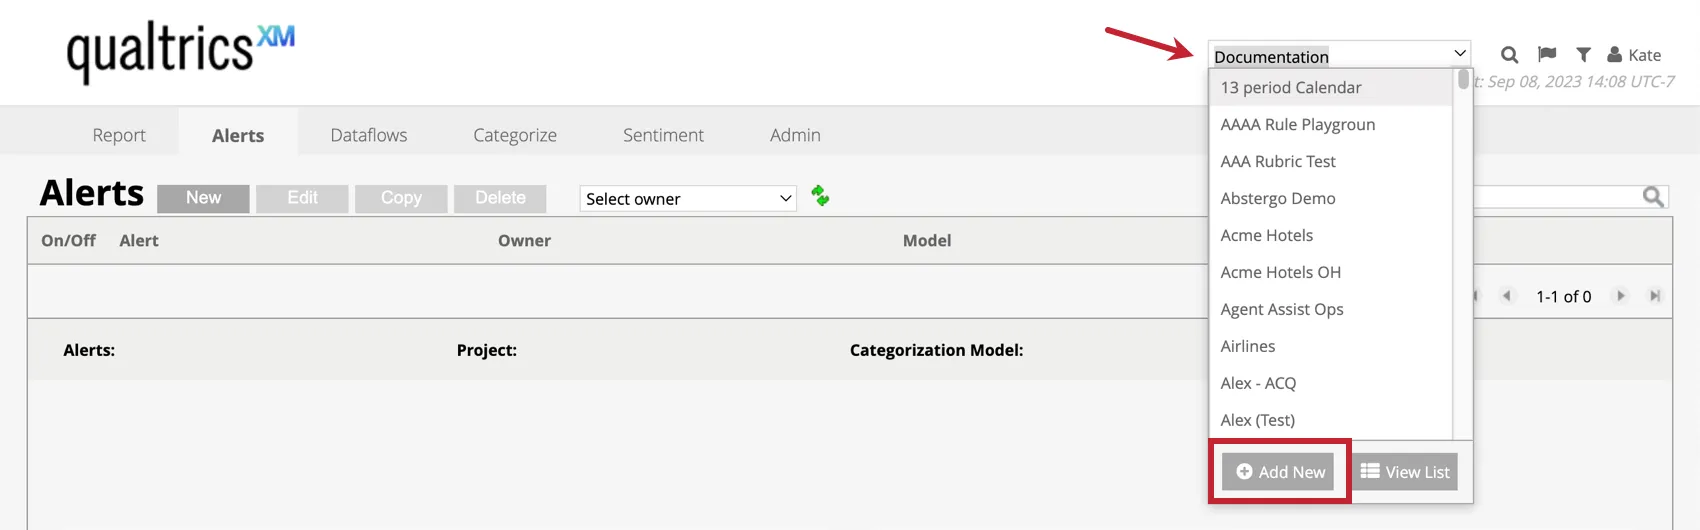Click the alerts search field magnifier icon

pyautogui.click(x=1653, y=197)
